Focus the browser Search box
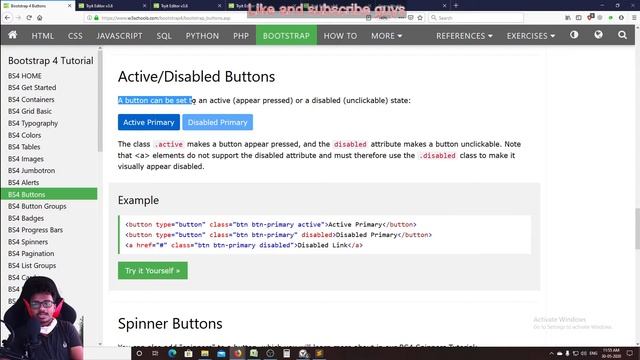This screenshot has height=360, width=640. point(476,18)
